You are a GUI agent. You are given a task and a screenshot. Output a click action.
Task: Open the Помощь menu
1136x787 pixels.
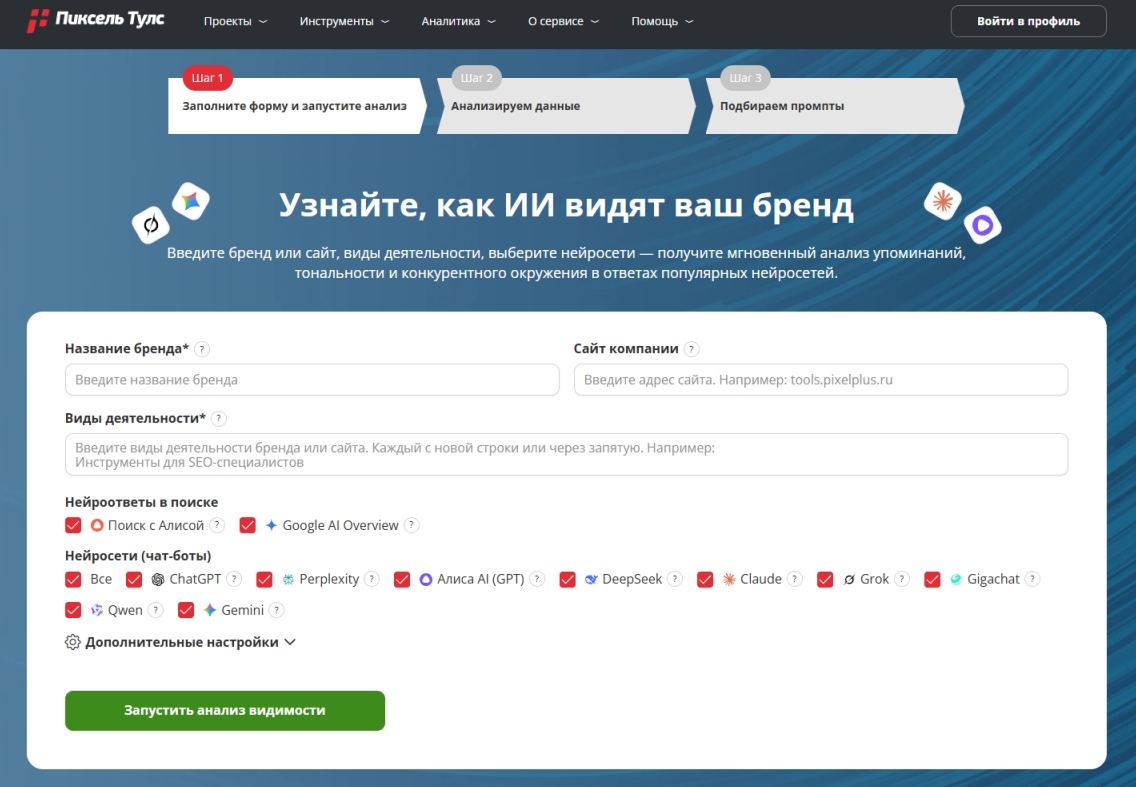pos(662,21)
